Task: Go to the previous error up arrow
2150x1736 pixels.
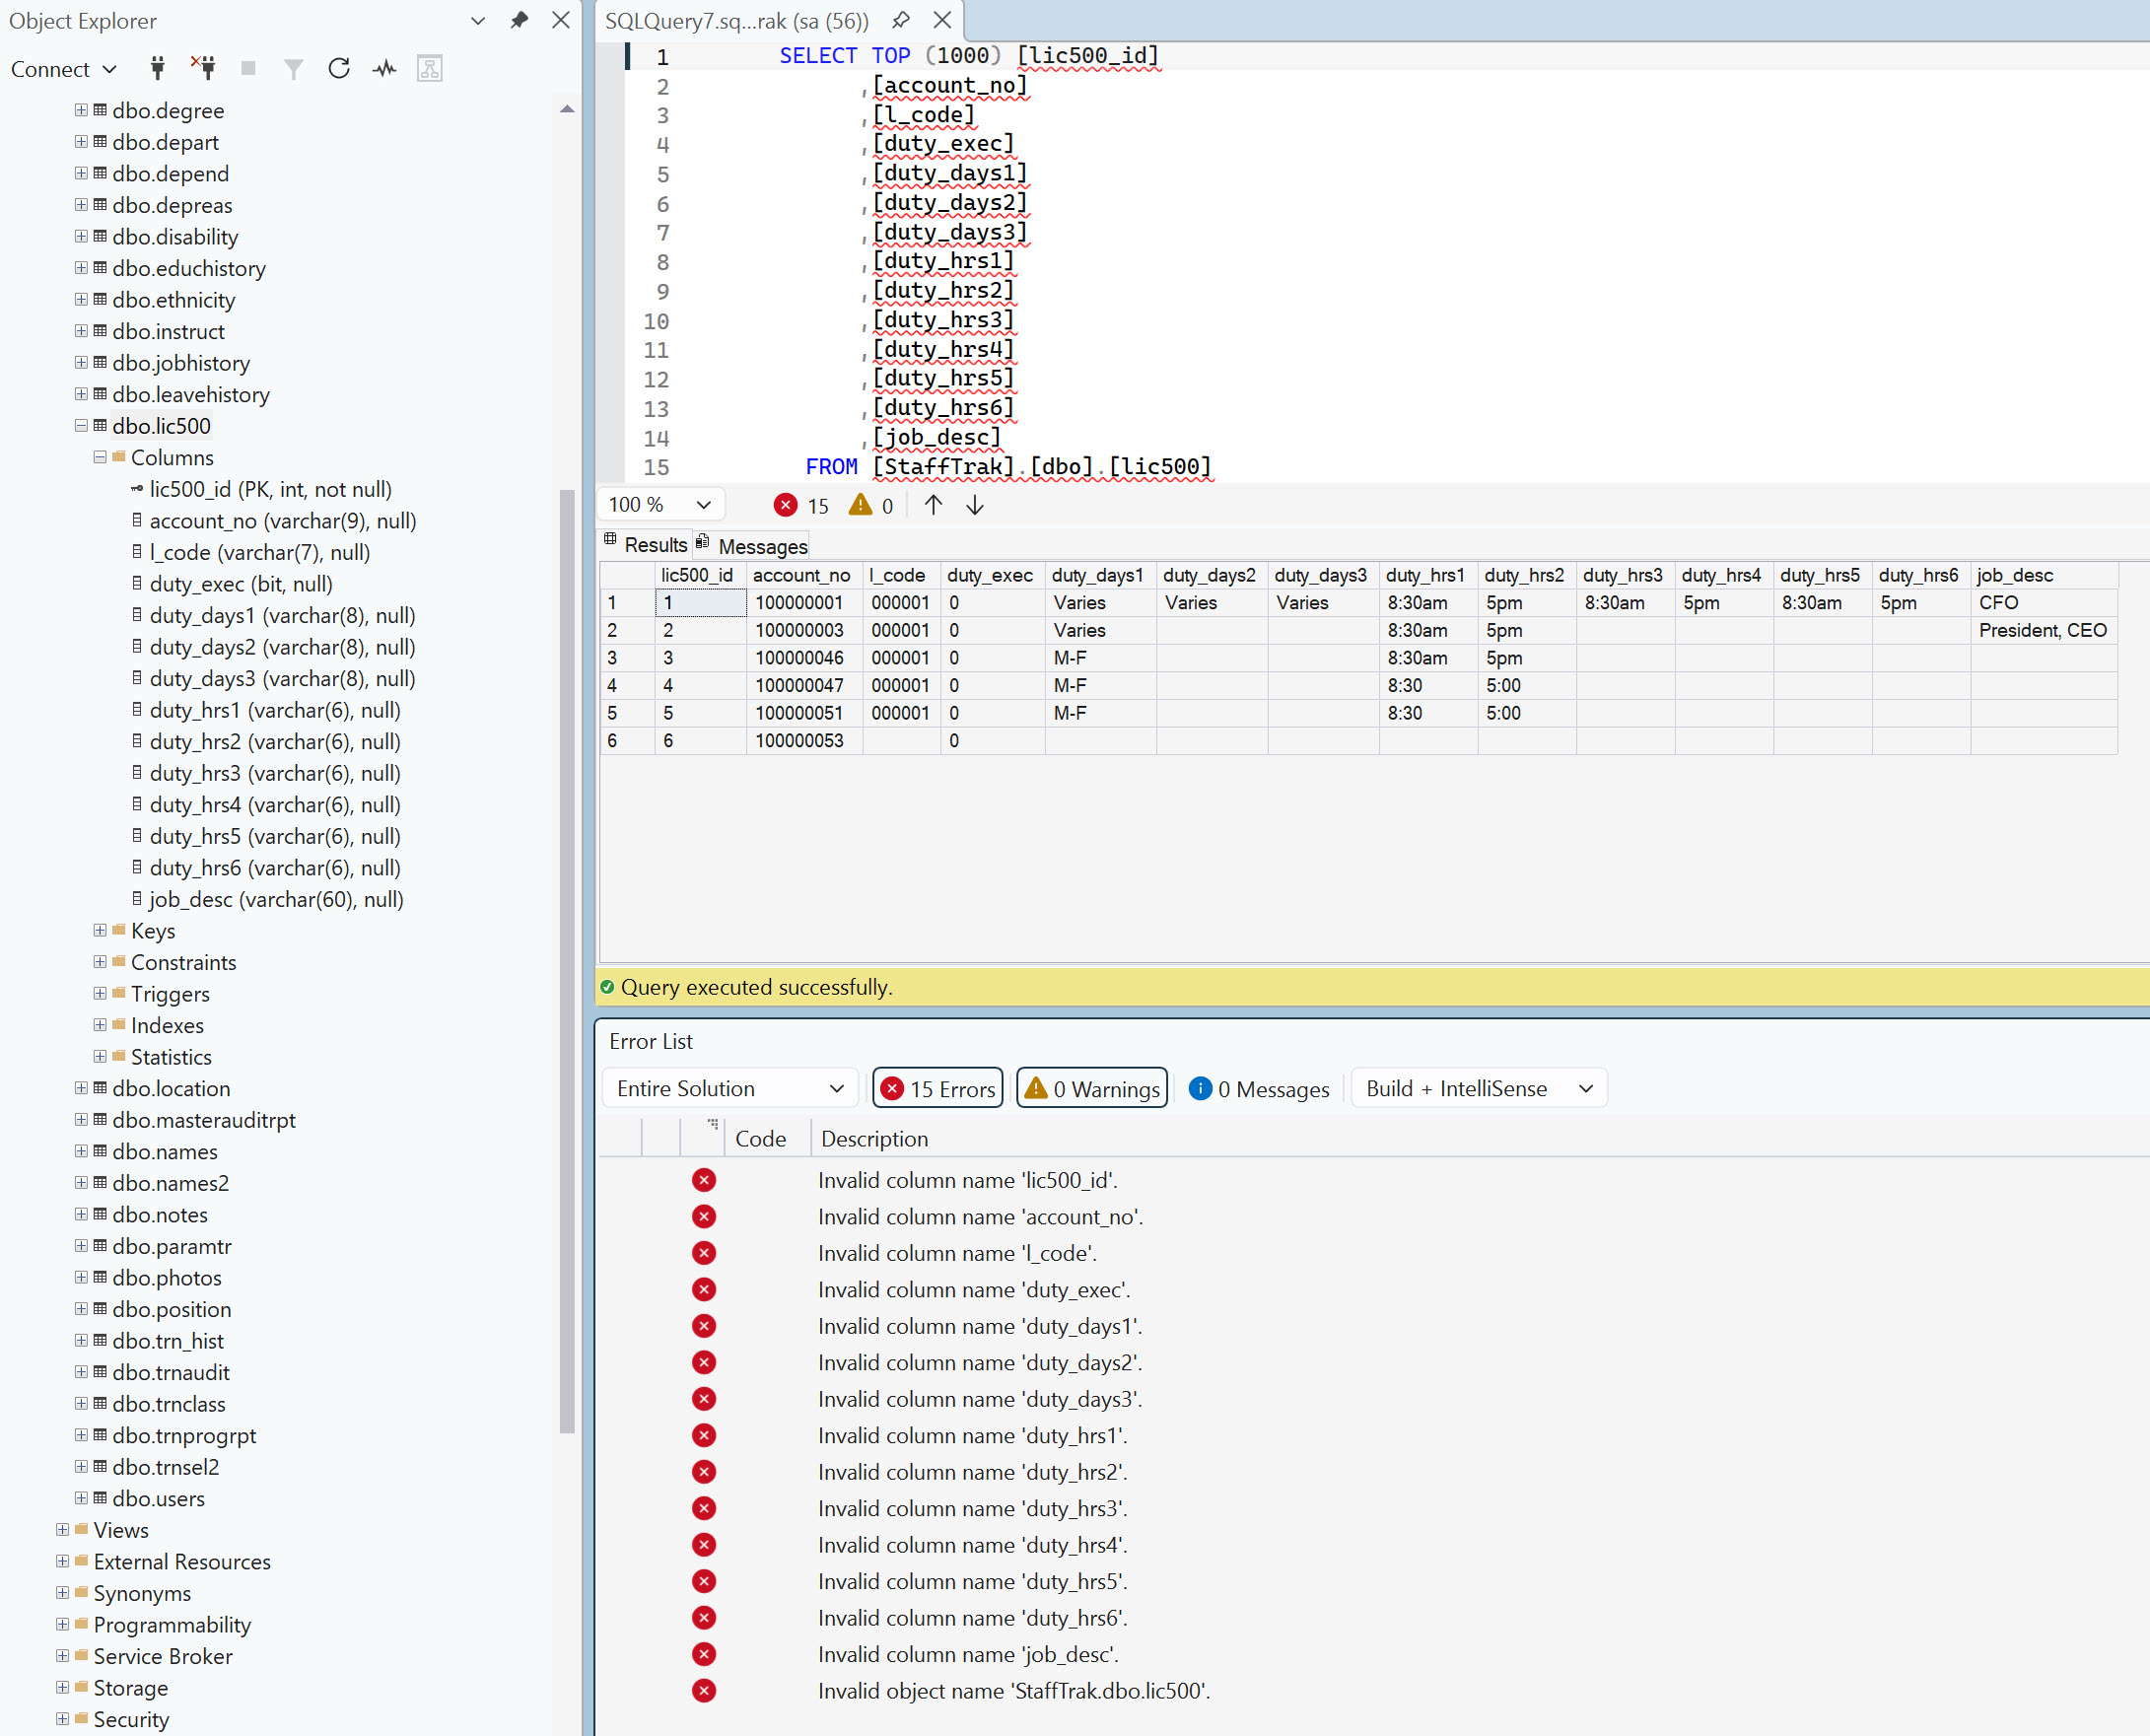Action: [933, 505]
